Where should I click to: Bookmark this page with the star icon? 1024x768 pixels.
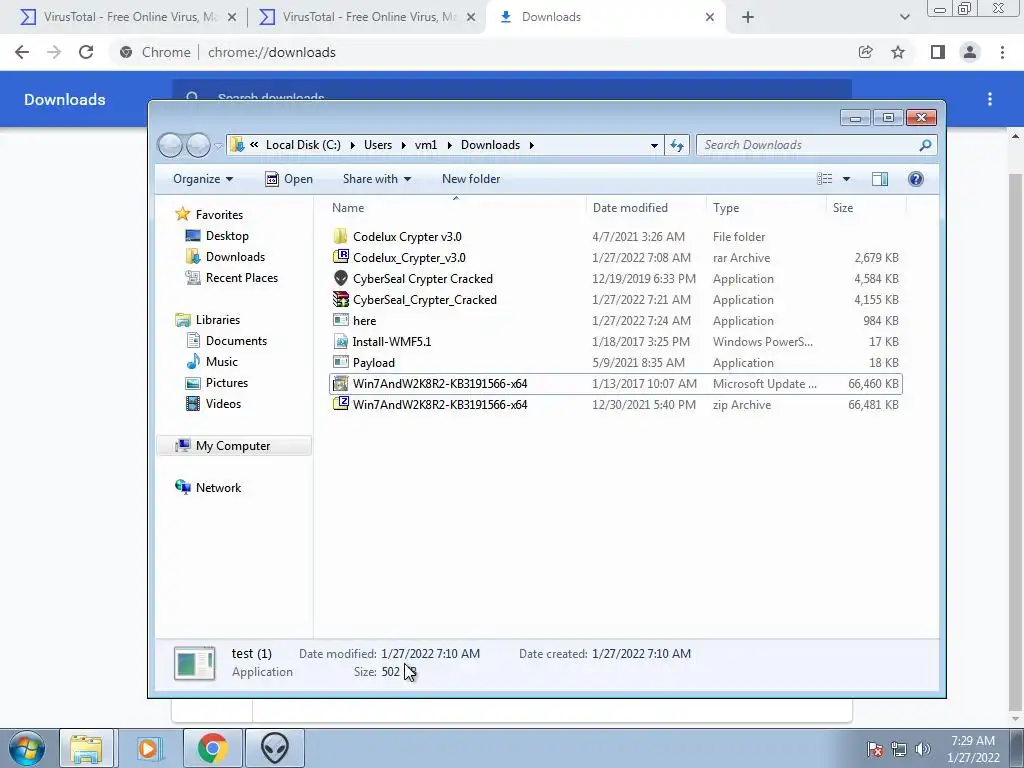pyautogui.click(x=898, y=52)
